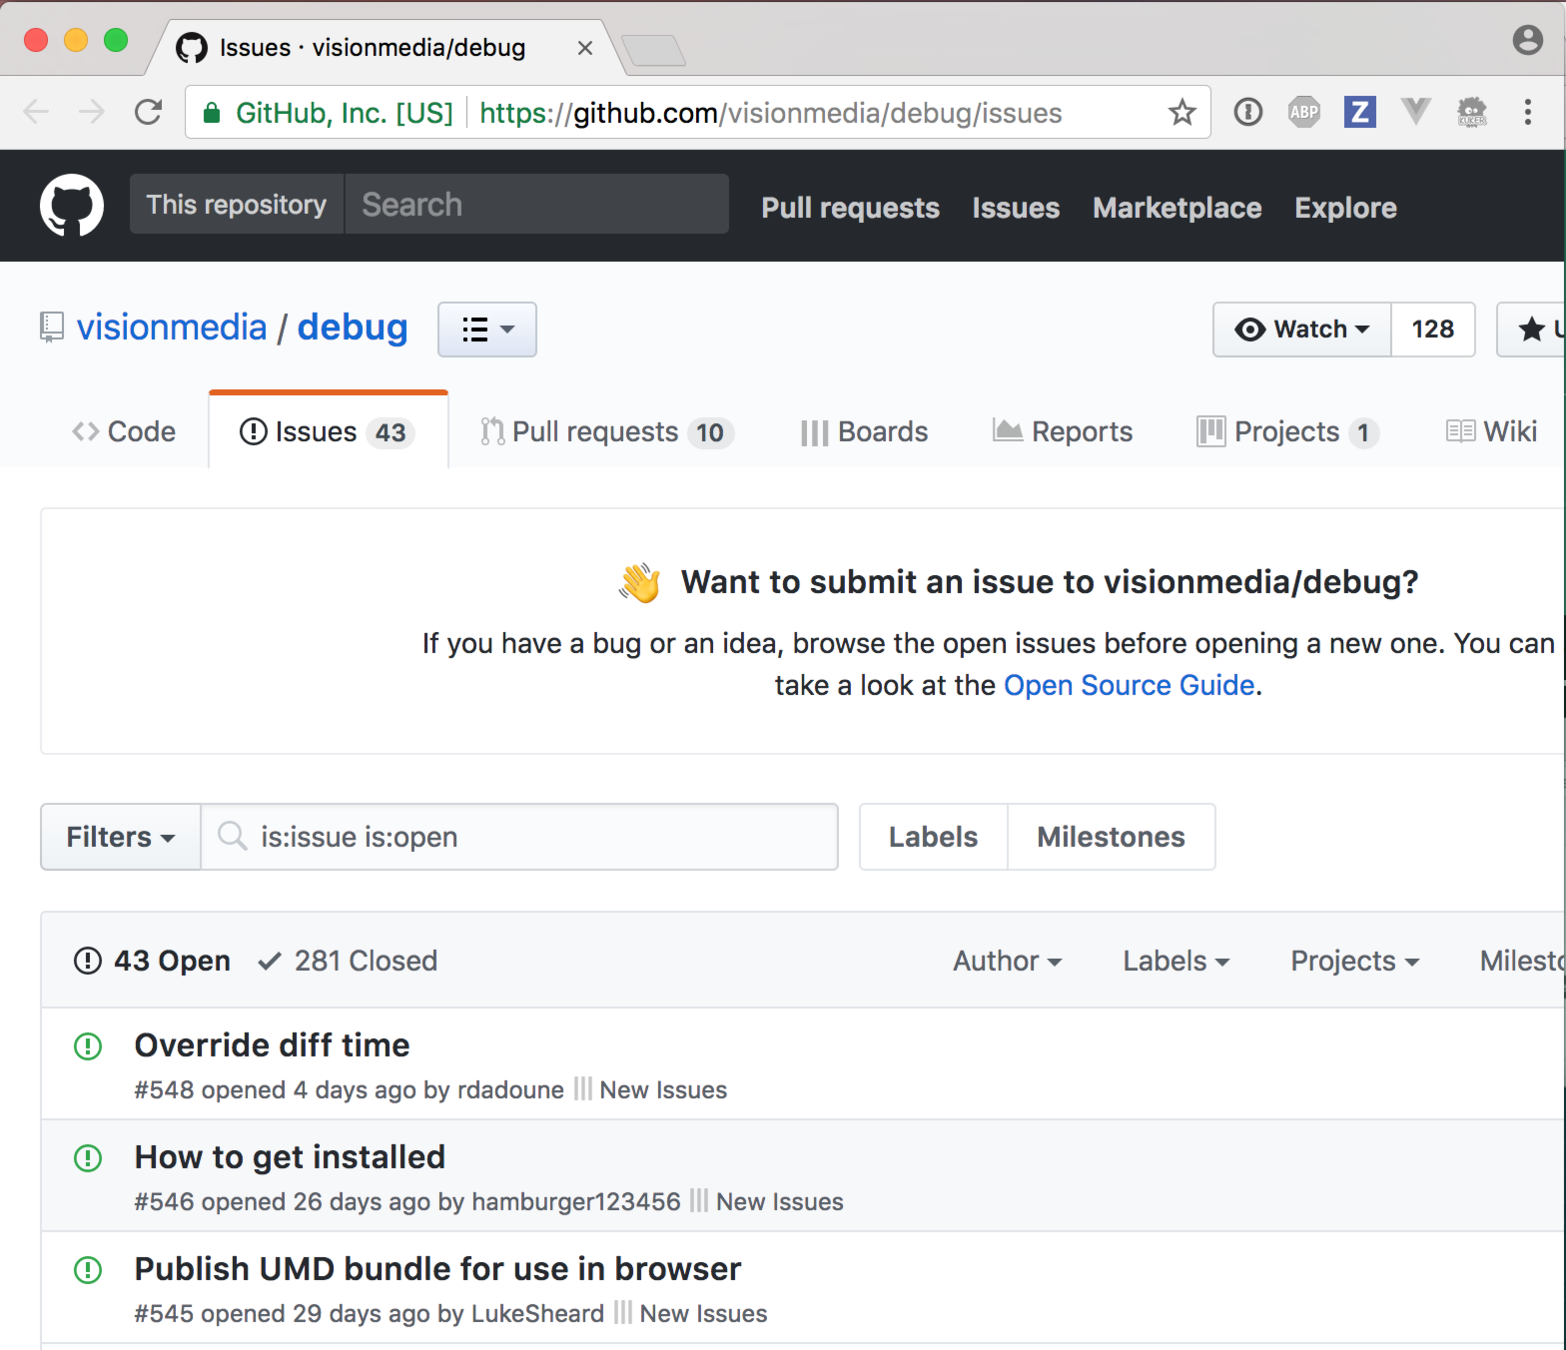The height and width of the screenshot is (1350, 1566).
Task: Click board icon next to rdadoune's New Issues
Action: tap(582, 1089)
